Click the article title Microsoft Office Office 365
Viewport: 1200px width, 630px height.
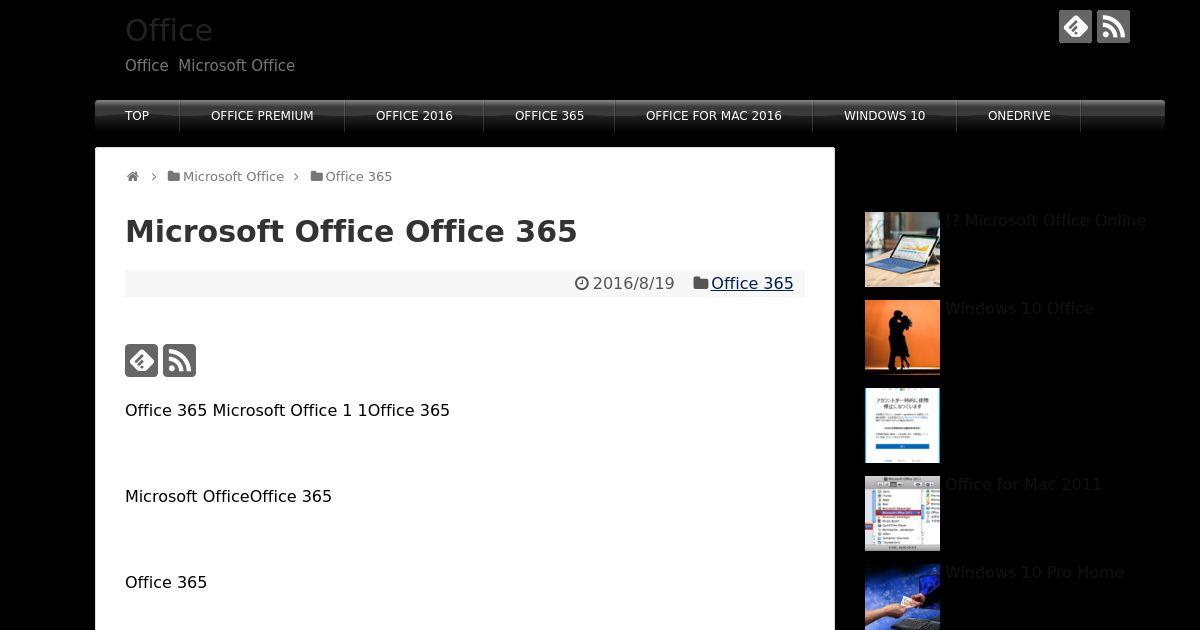click(351, 231)
